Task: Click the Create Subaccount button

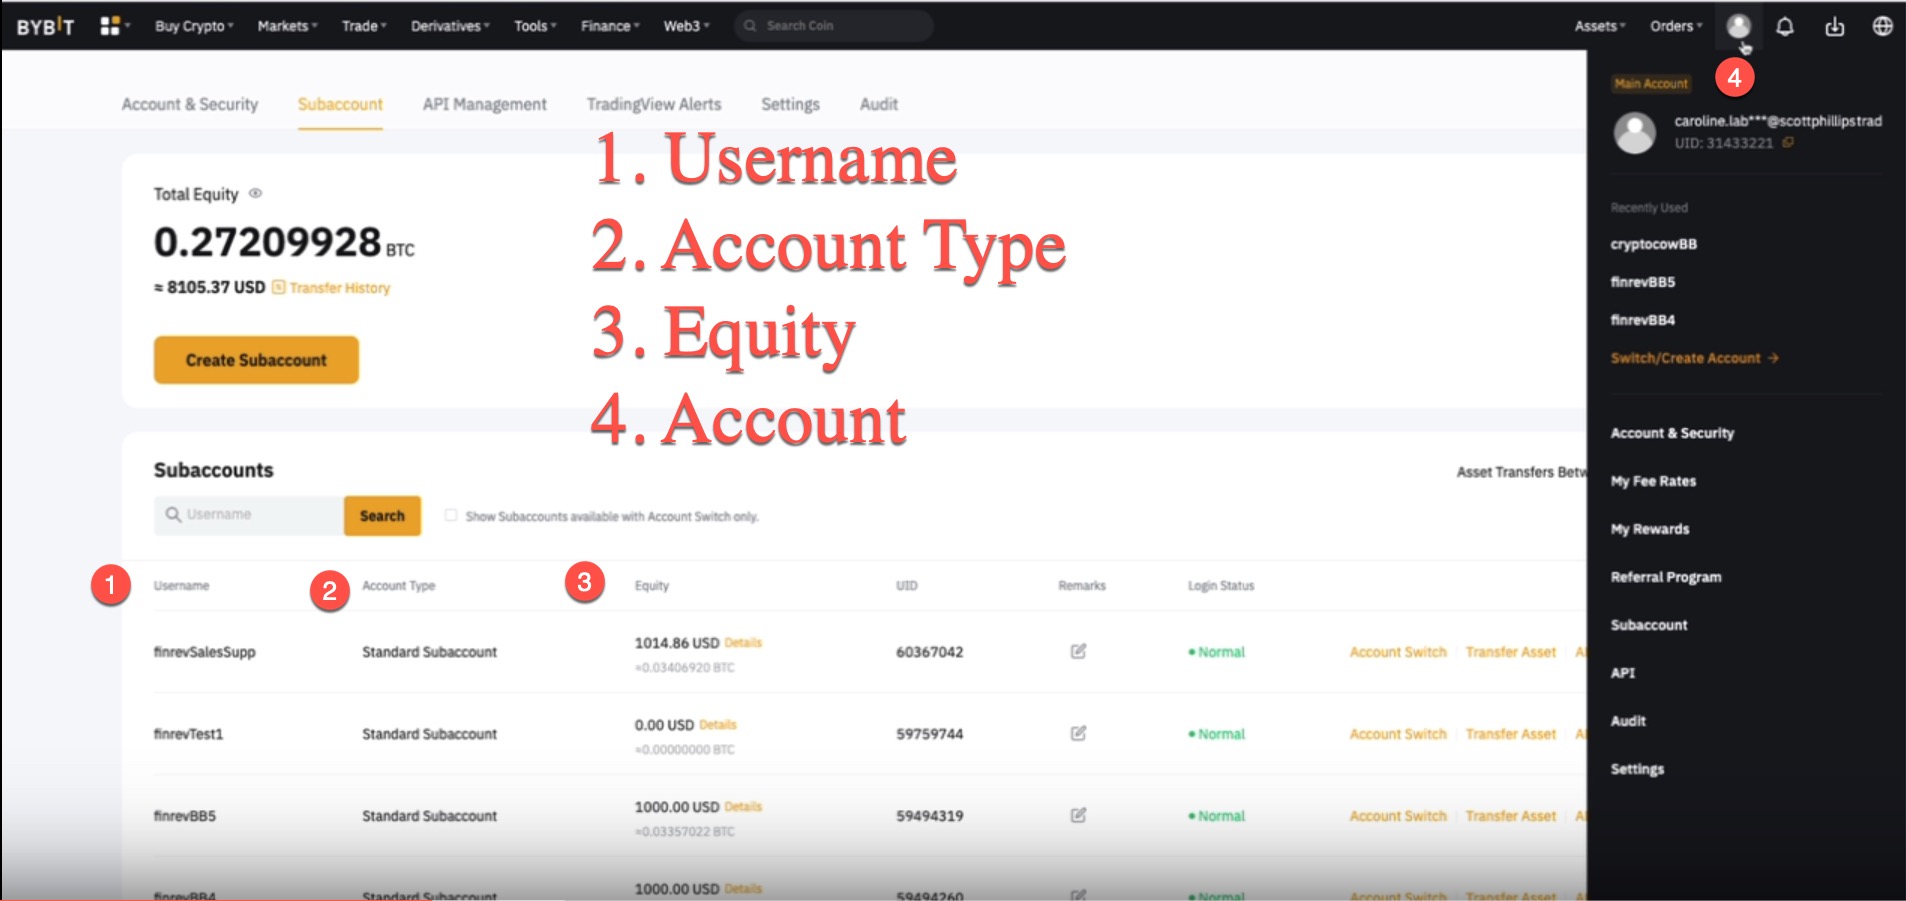Action: (256, 360)
